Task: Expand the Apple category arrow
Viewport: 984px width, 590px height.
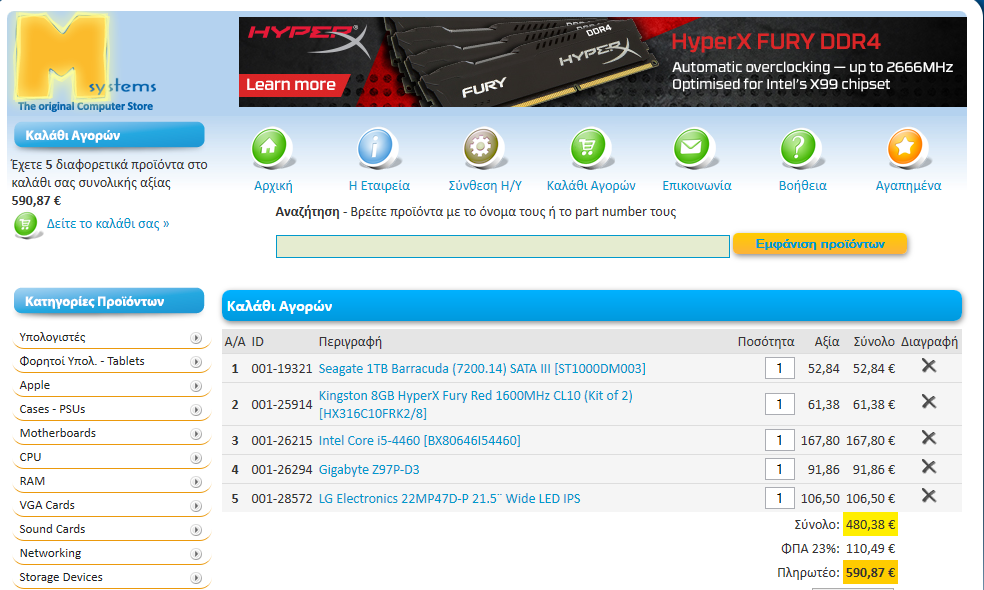Action: coord(196,386)
